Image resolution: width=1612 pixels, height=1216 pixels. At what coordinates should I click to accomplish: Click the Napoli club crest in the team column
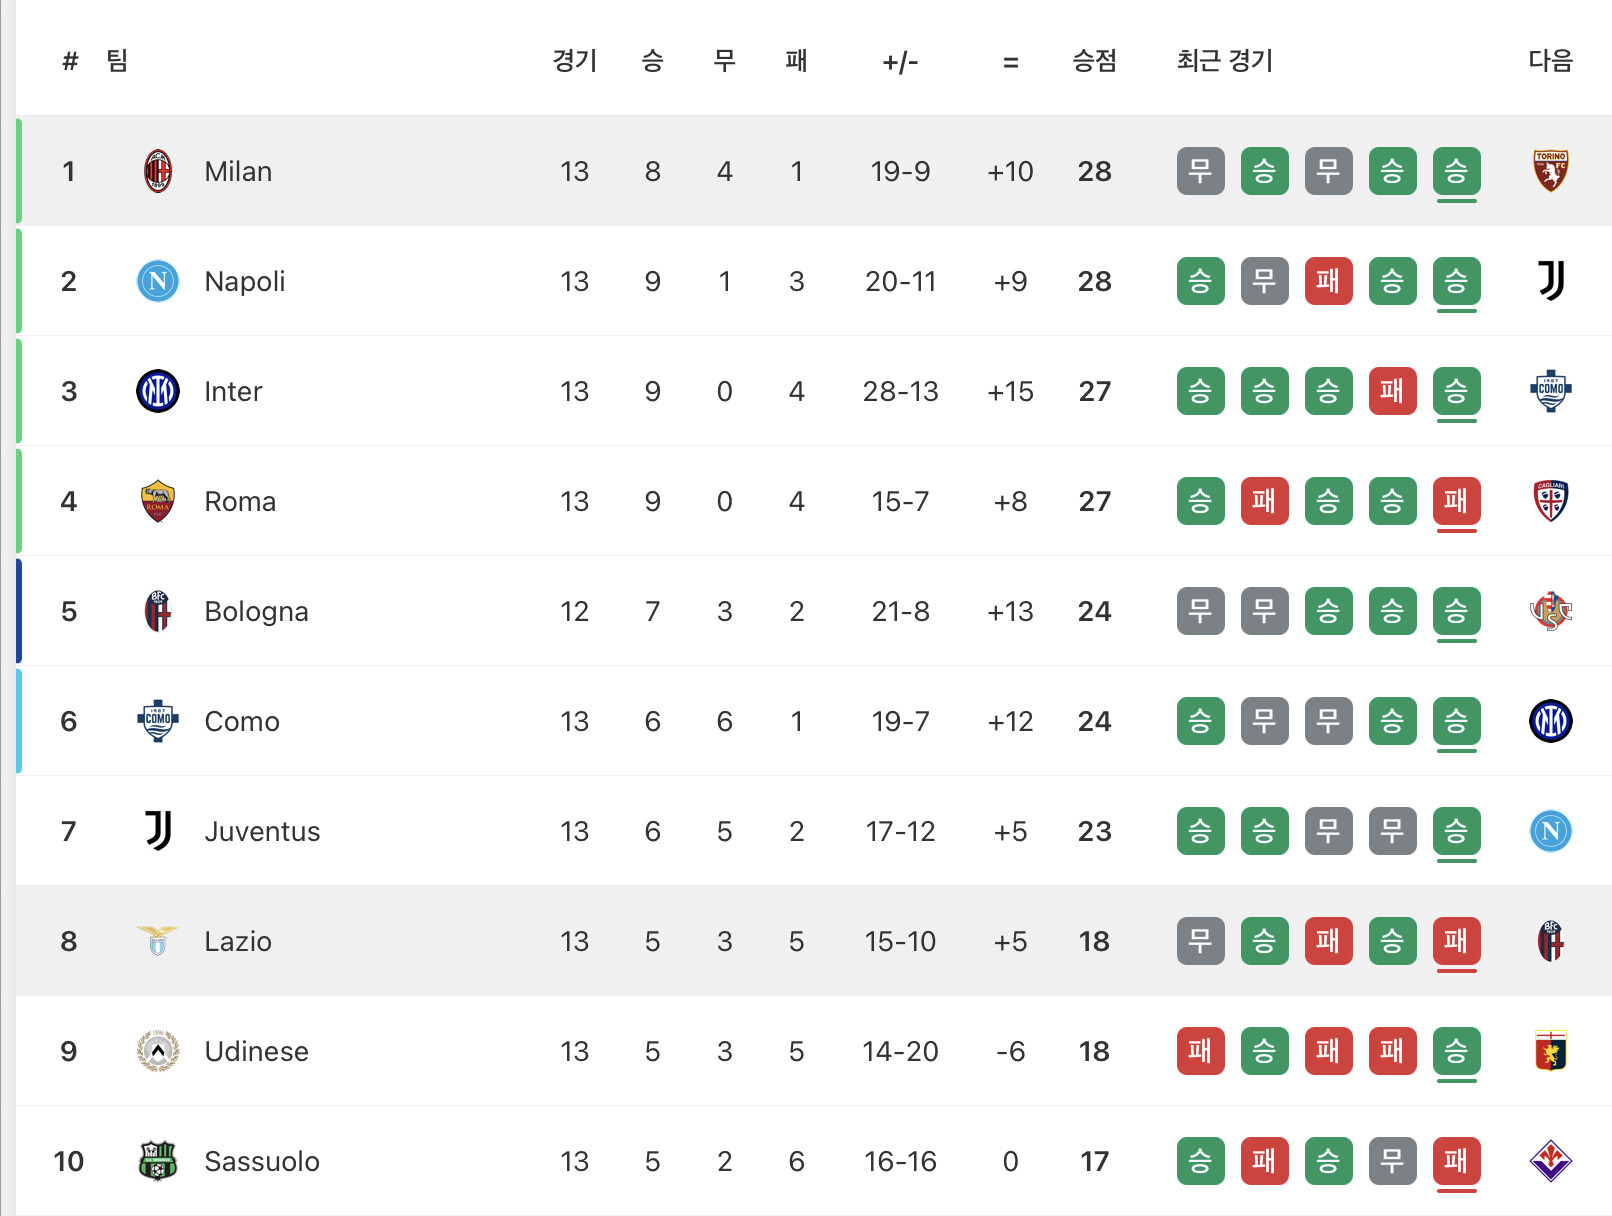click(158, 281)
